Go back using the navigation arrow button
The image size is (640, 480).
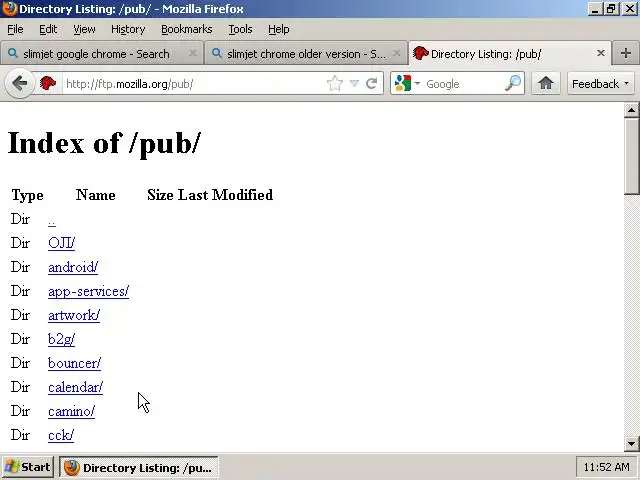coord(19,84)
